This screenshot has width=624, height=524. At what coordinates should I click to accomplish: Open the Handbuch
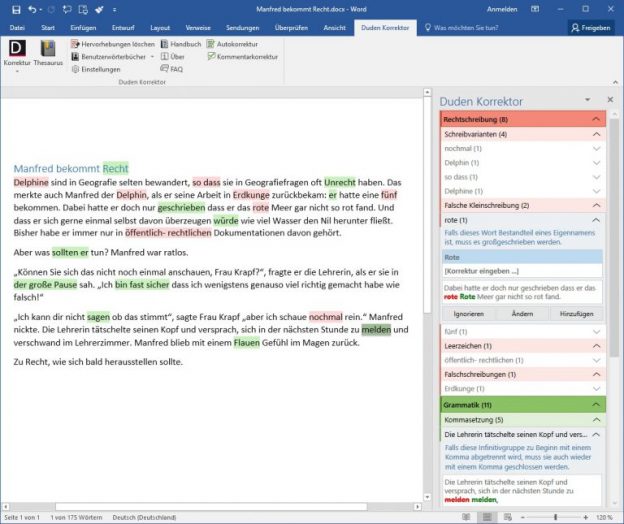(x=181, y=44)
